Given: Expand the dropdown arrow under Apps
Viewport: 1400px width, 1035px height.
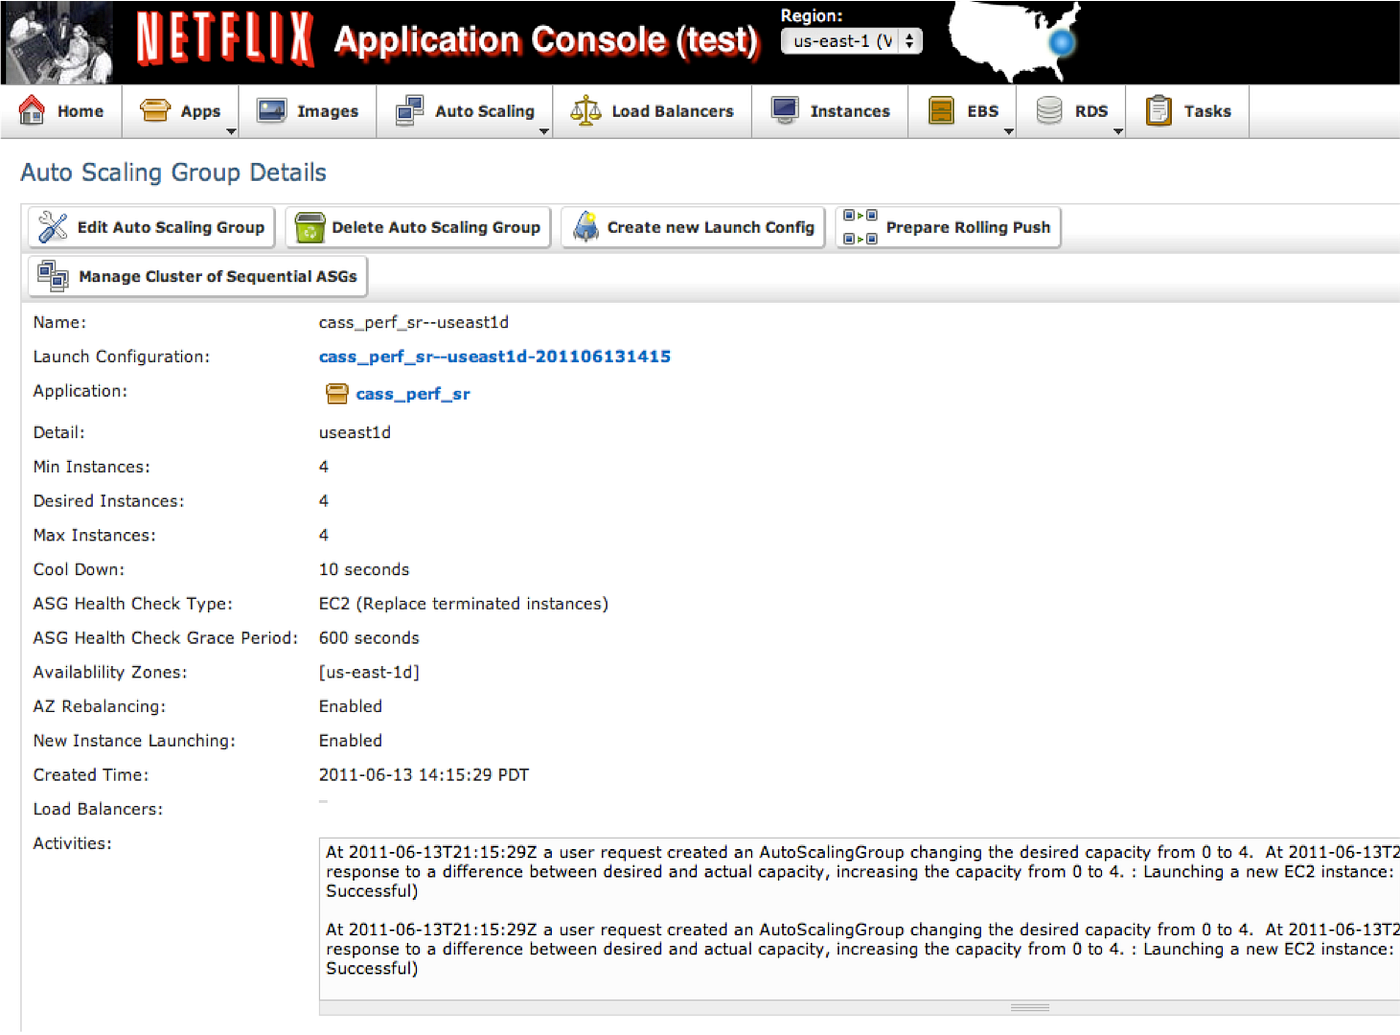Looking at the screenshot, I should pos(233,131).
